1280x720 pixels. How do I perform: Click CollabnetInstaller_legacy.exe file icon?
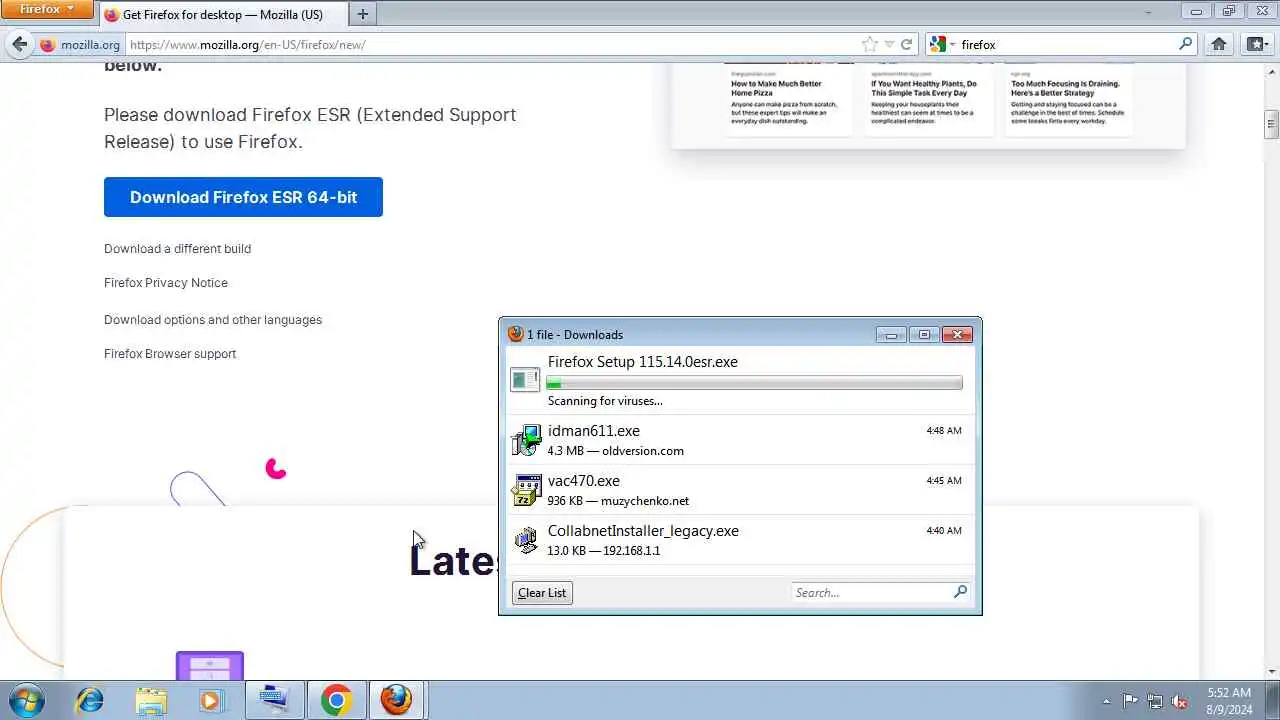pos(526,540)
